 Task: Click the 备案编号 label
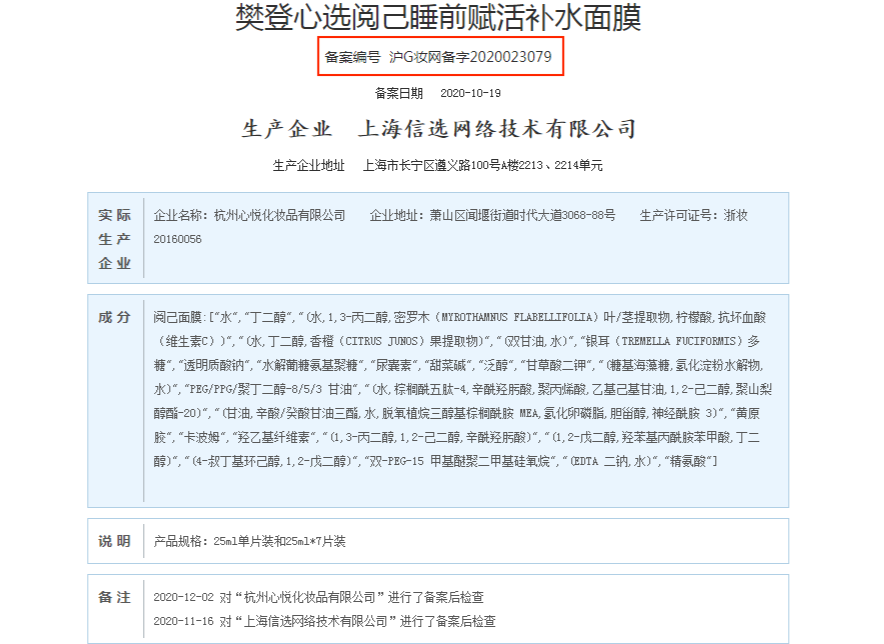pos(352,57)
